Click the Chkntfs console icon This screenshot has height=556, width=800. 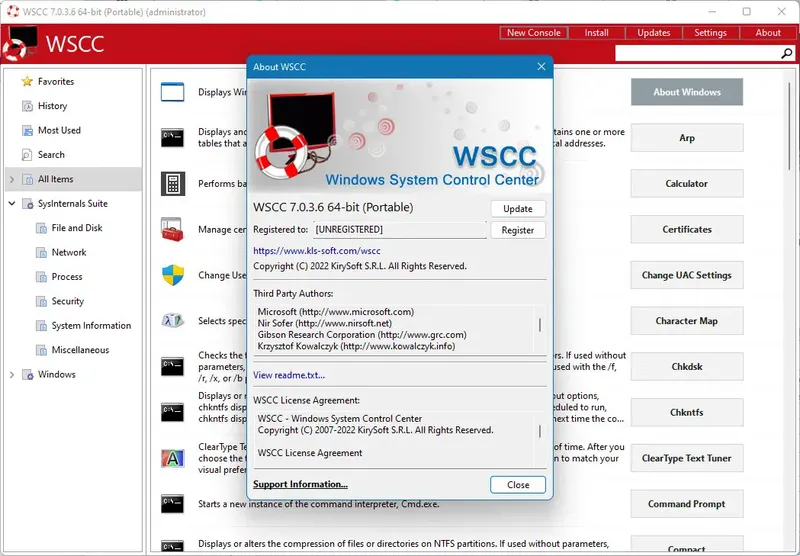pyautogui.click(x=172, y=412)
